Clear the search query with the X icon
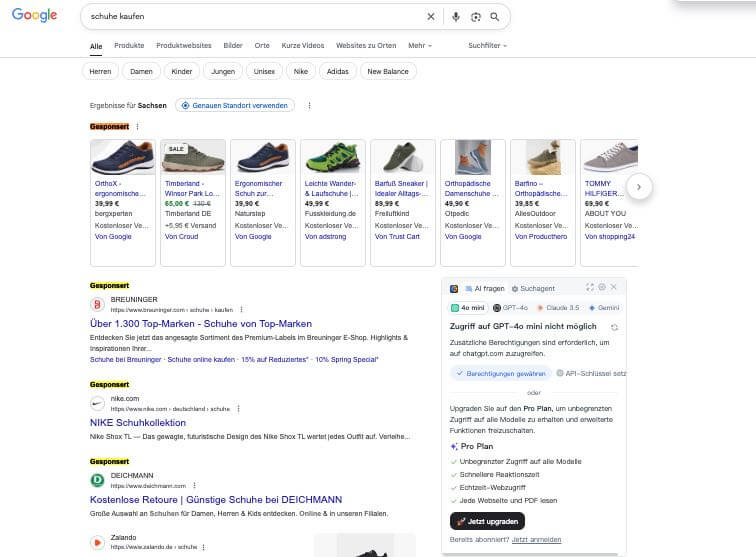756x557 pixels. coord(431,16)
